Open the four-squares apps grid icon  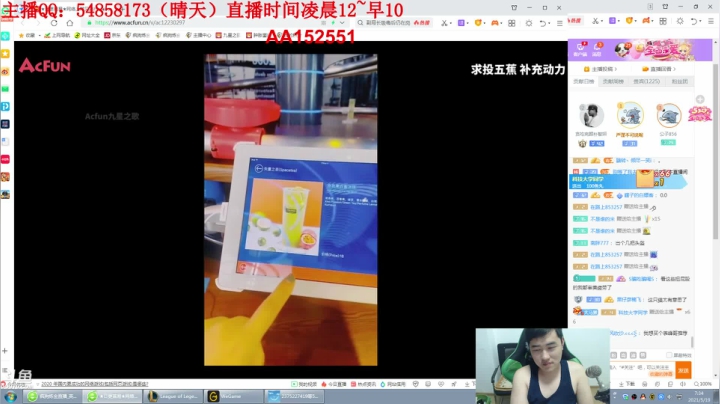click(x=512, y=23)
